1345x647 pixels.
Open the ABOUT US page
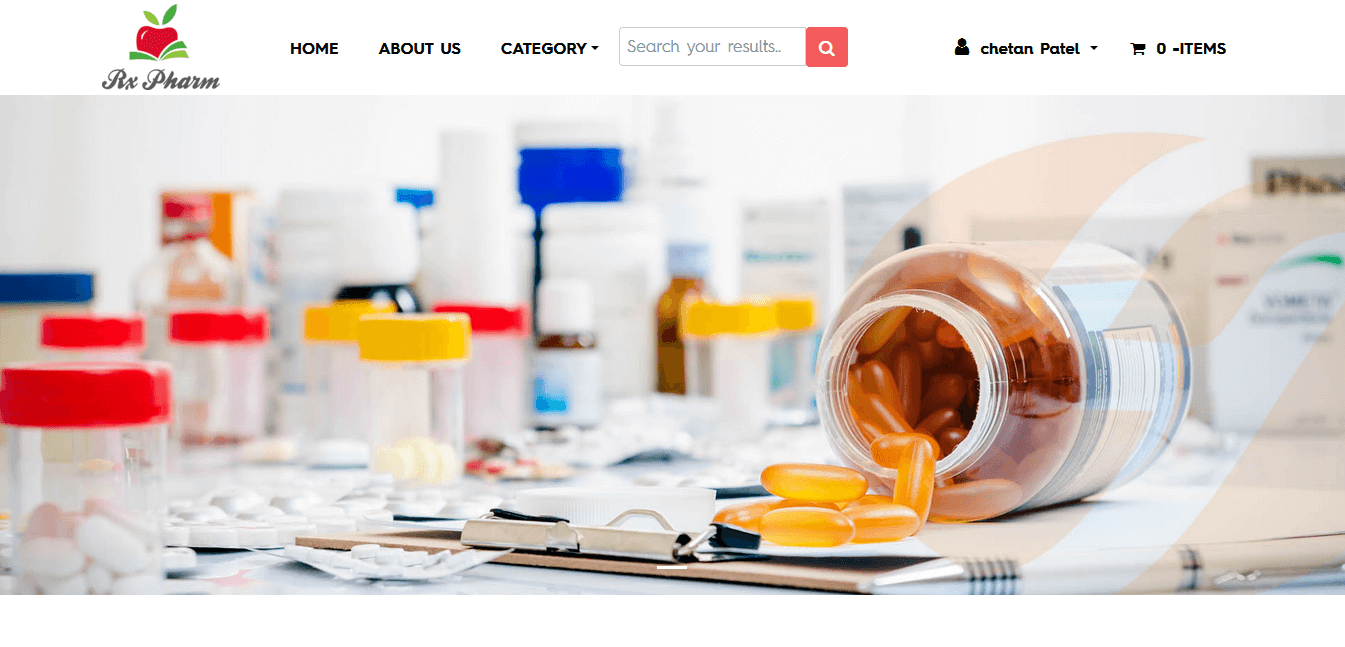tap(420, 48)
